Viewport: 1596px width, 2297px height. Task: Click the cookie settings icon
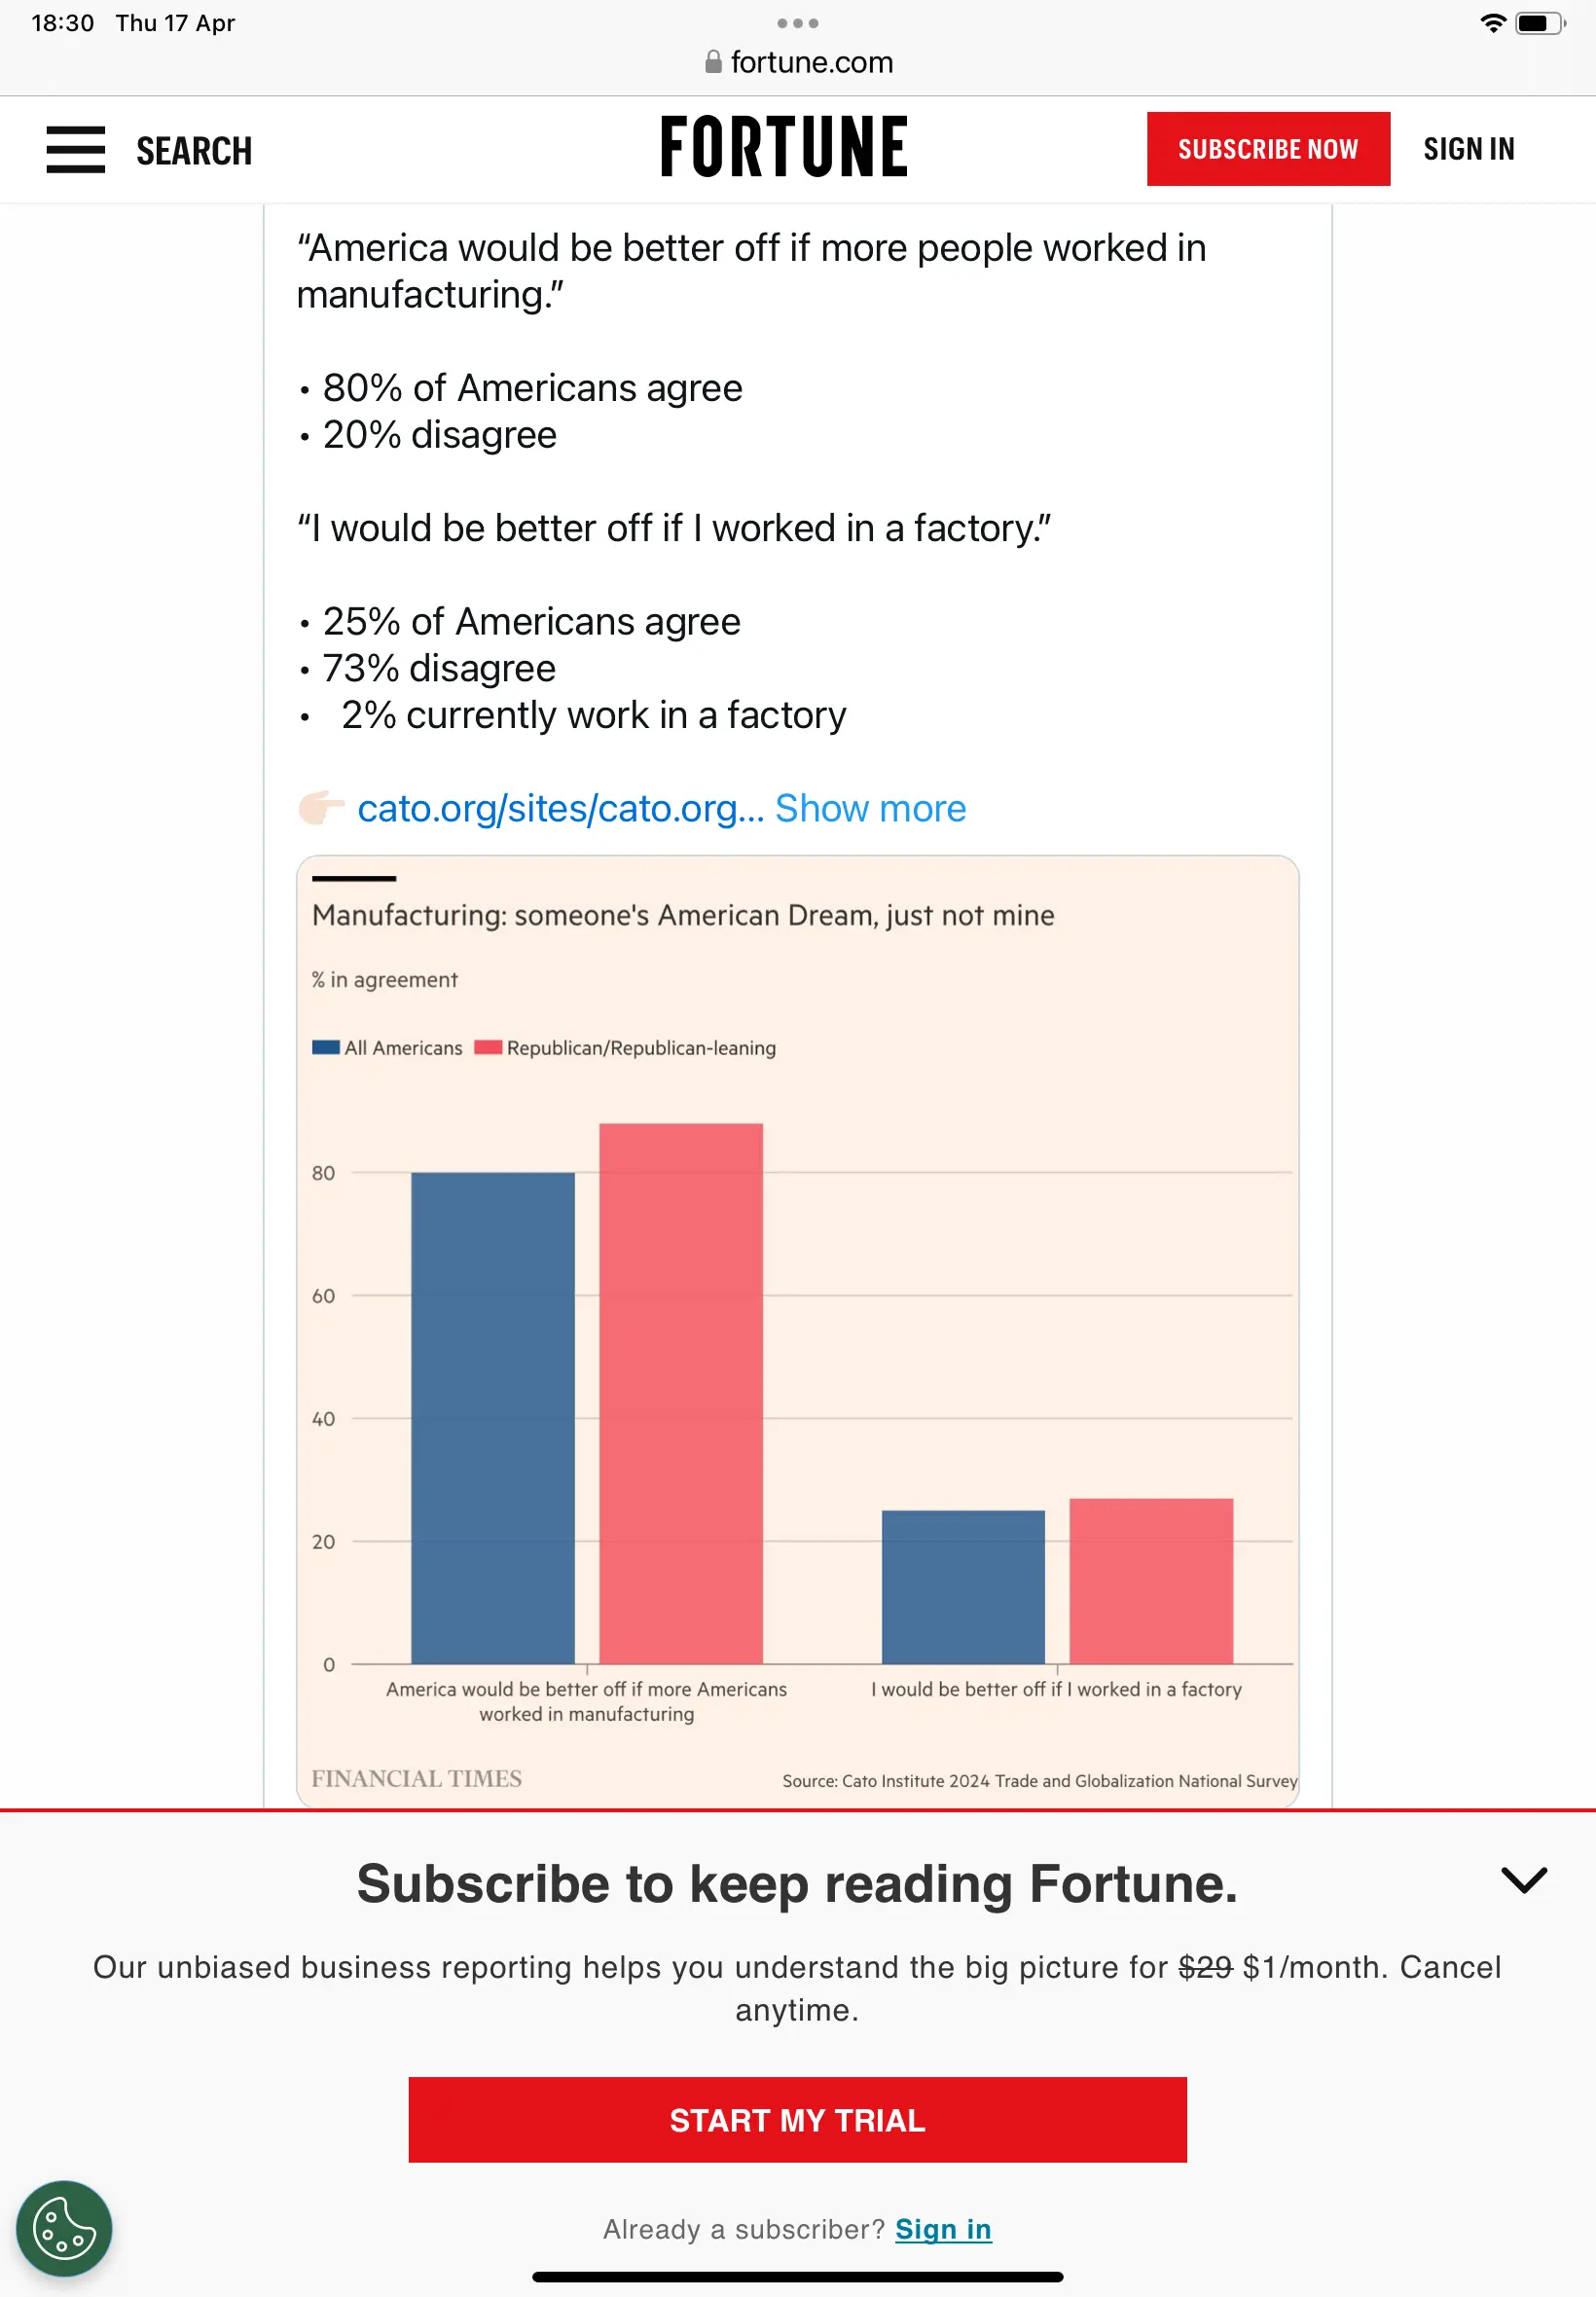[x=64, y=2228]
